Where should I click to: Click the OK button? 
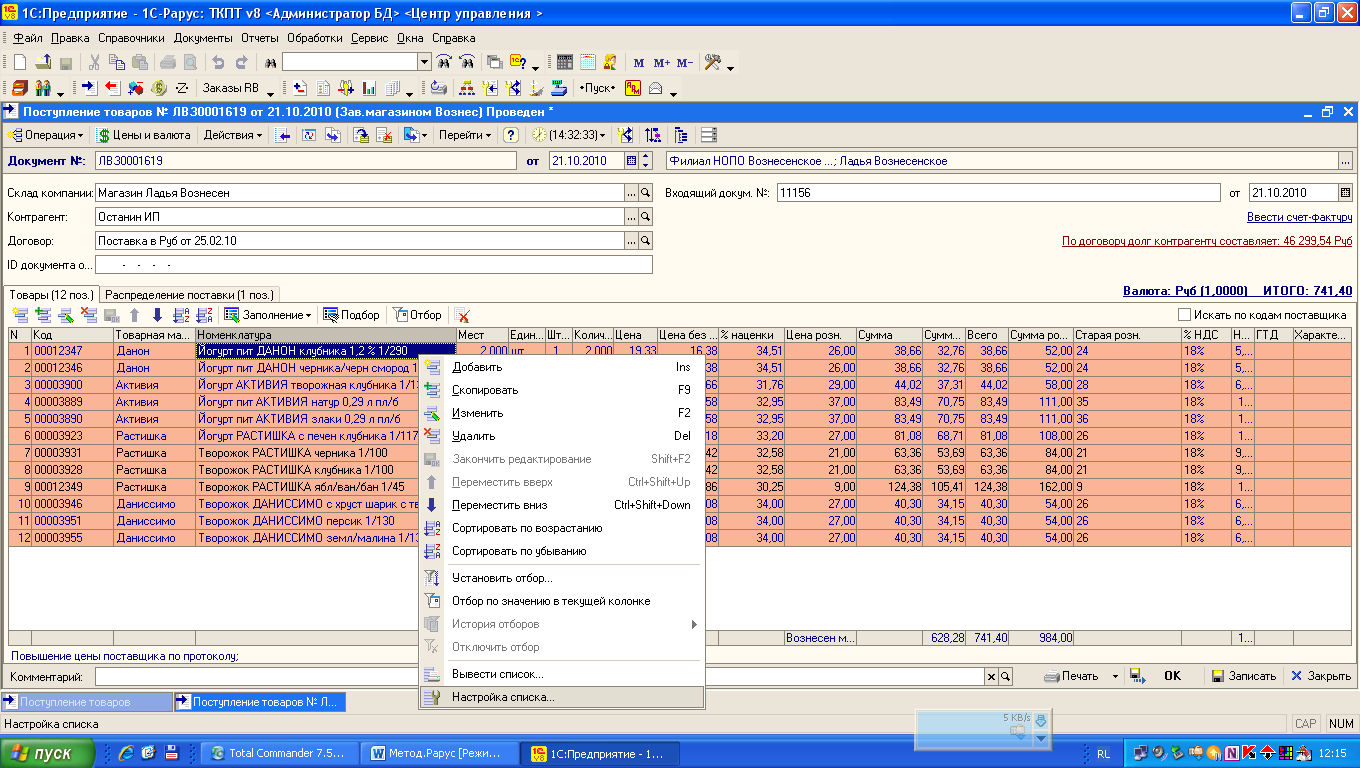point(1173,676)
